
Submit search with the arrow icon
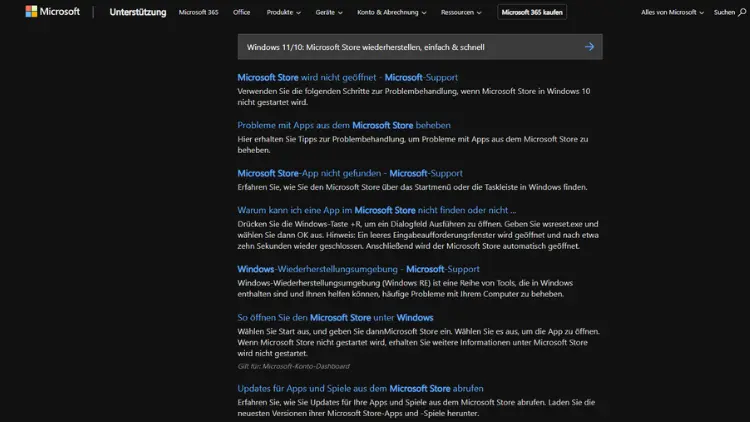tap(589, 47)
